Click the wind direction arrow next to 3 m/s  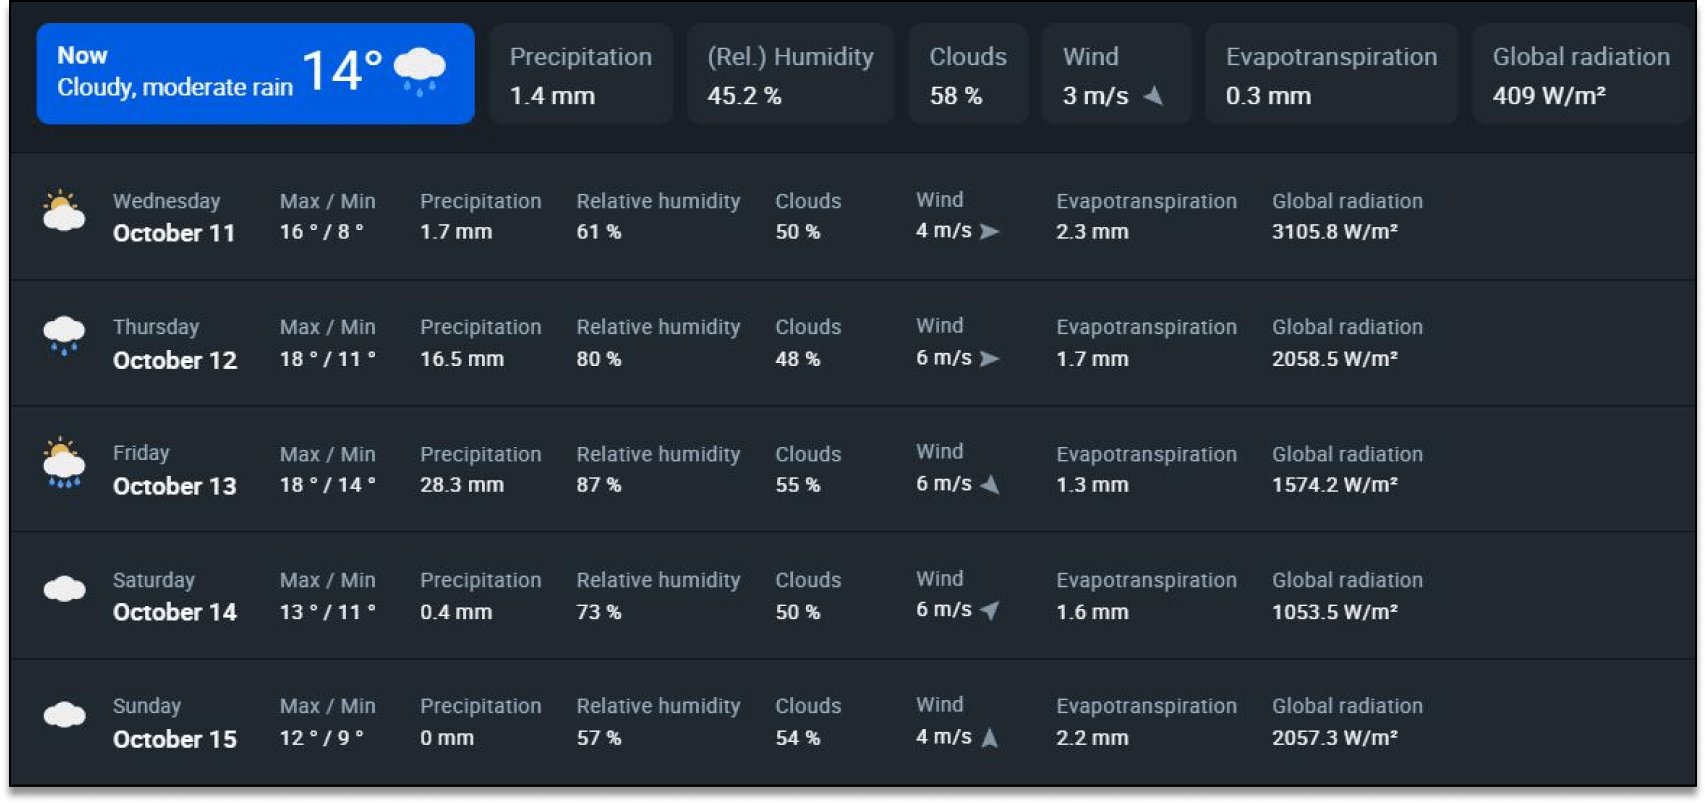tap(1154, 96)
